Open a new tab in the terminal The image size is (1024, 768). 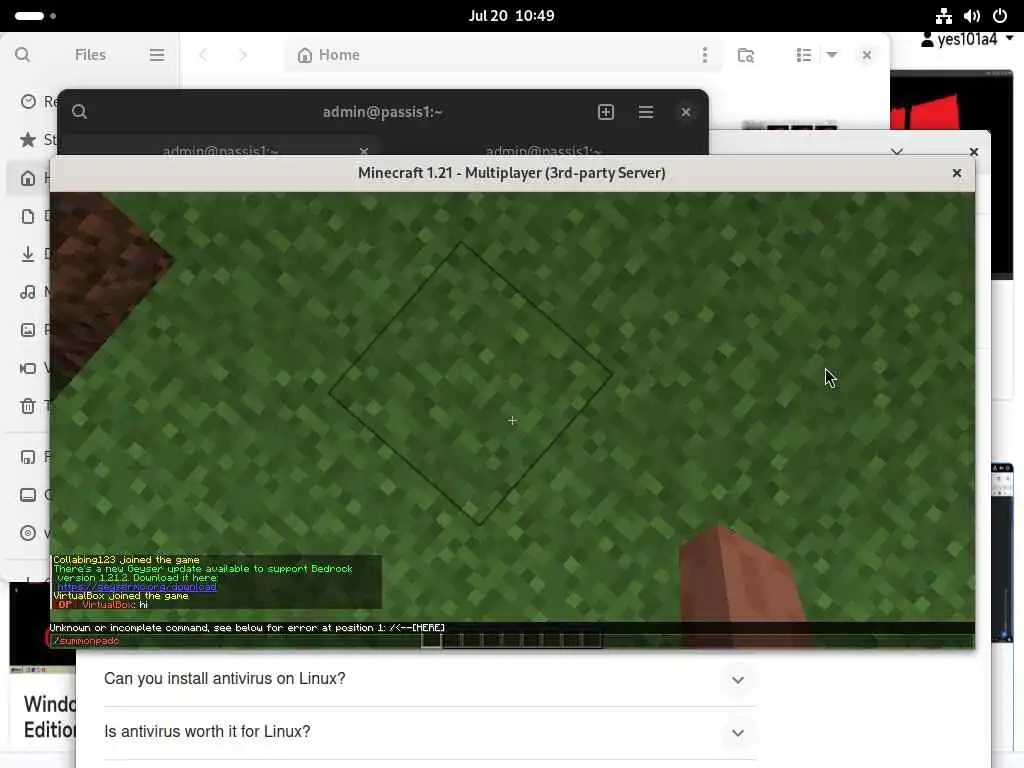coord(606,112)
